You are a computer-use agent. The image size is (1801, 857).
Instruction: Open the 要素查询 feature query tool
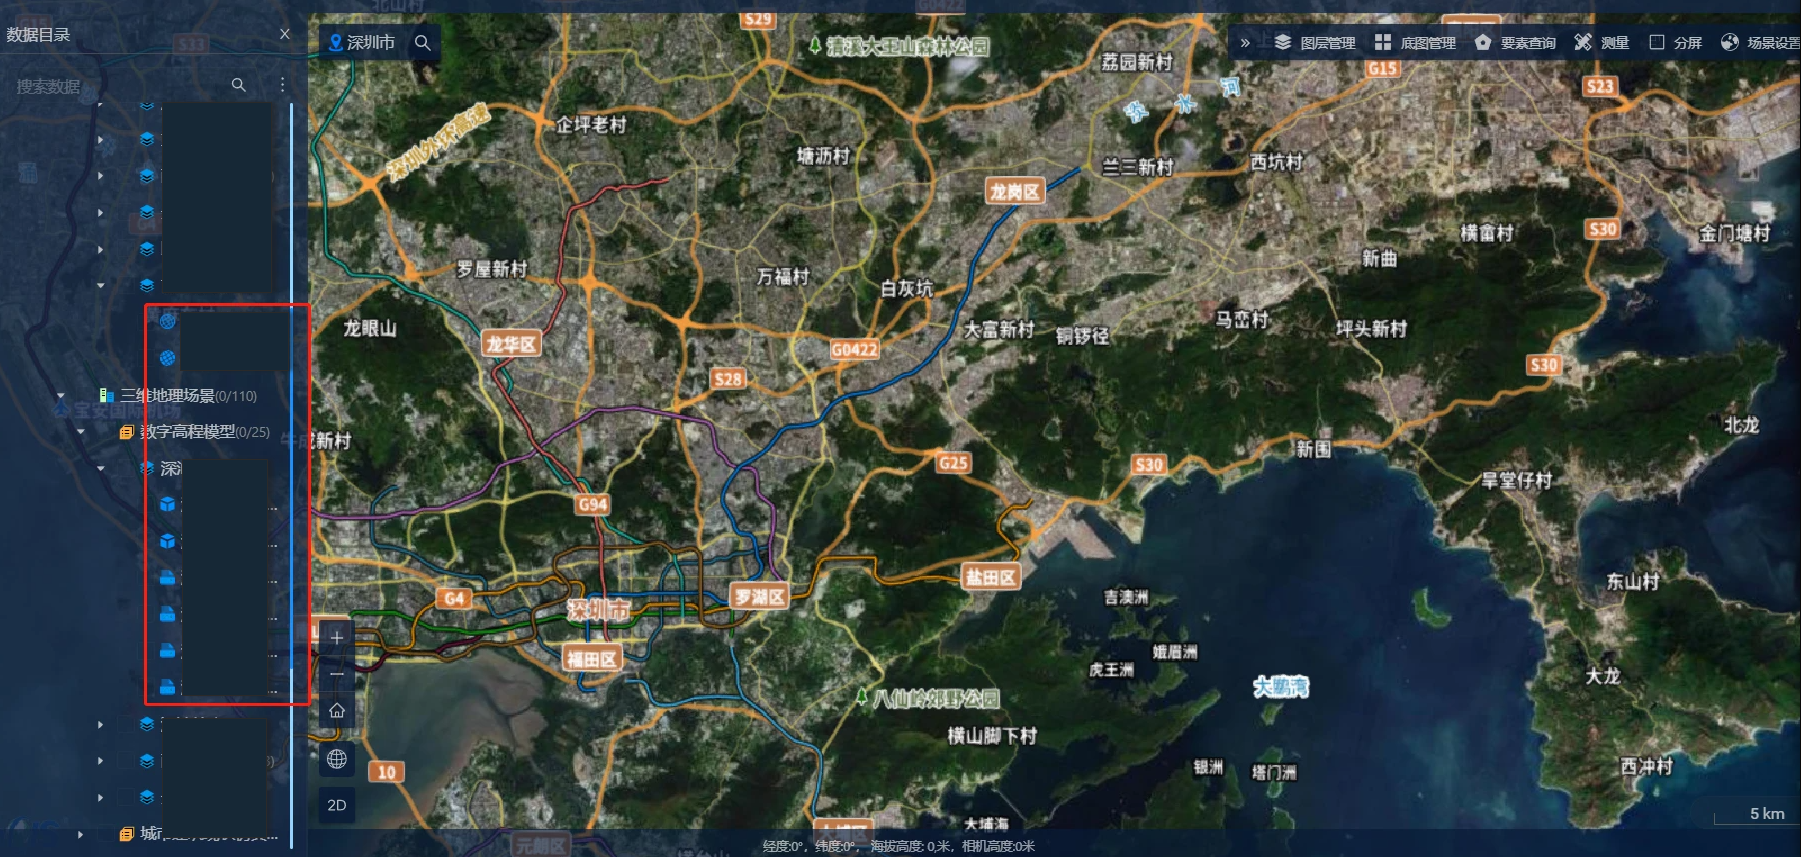(1515, 42)
